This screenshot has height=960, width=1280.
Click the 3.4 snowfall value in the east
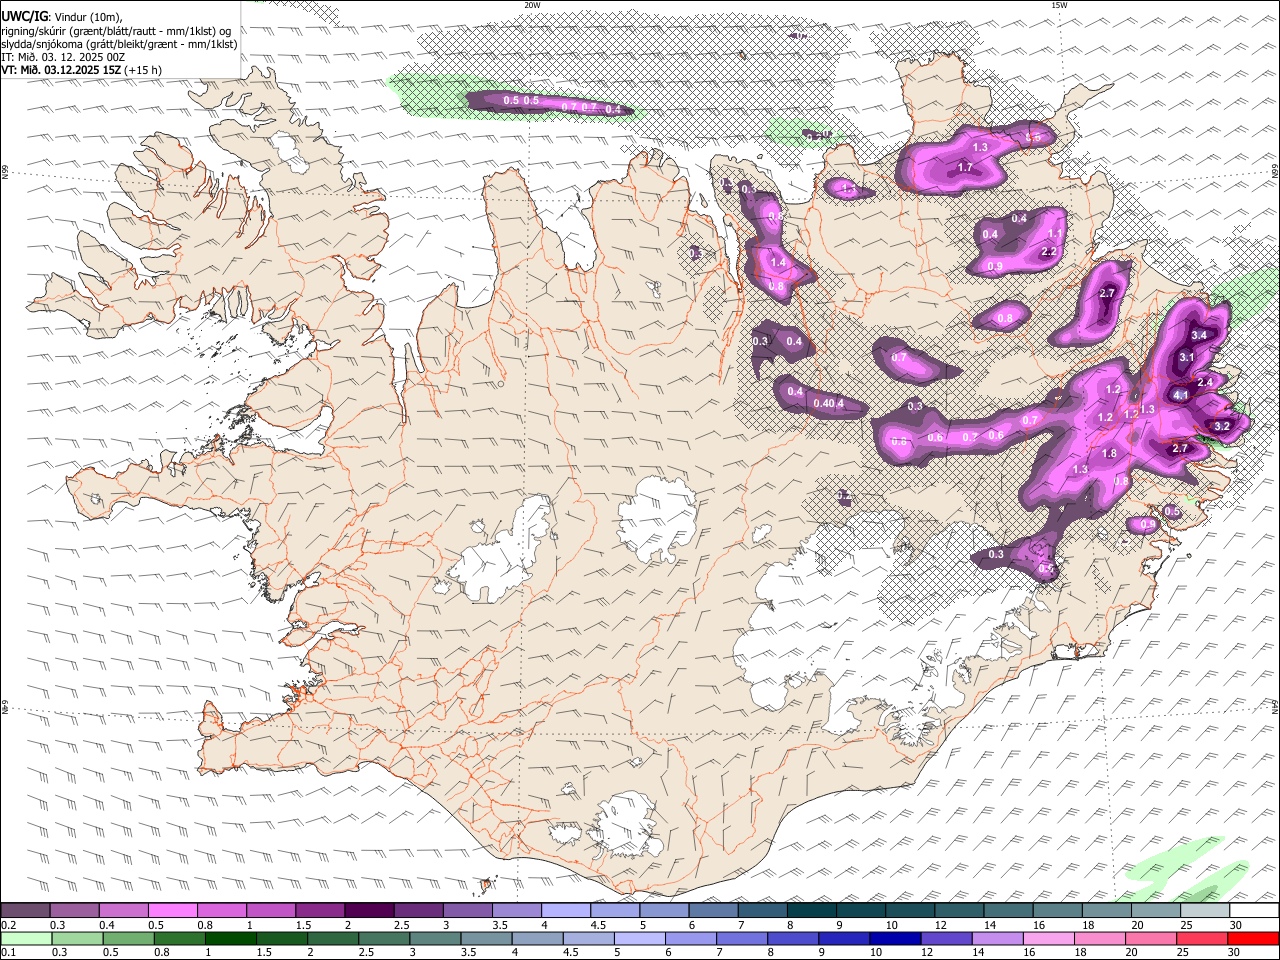[x=1199, y=335]
